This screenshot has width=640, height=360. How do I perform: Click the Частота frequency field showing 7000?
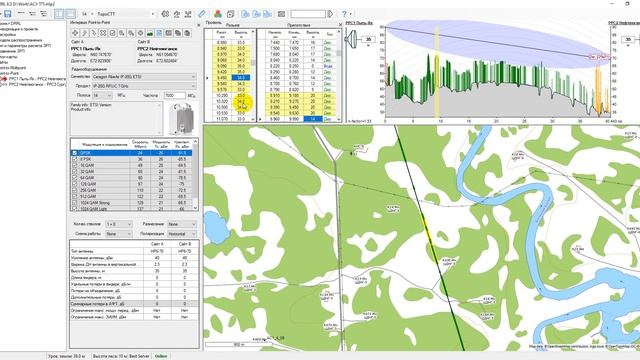[x=175, y=95]
